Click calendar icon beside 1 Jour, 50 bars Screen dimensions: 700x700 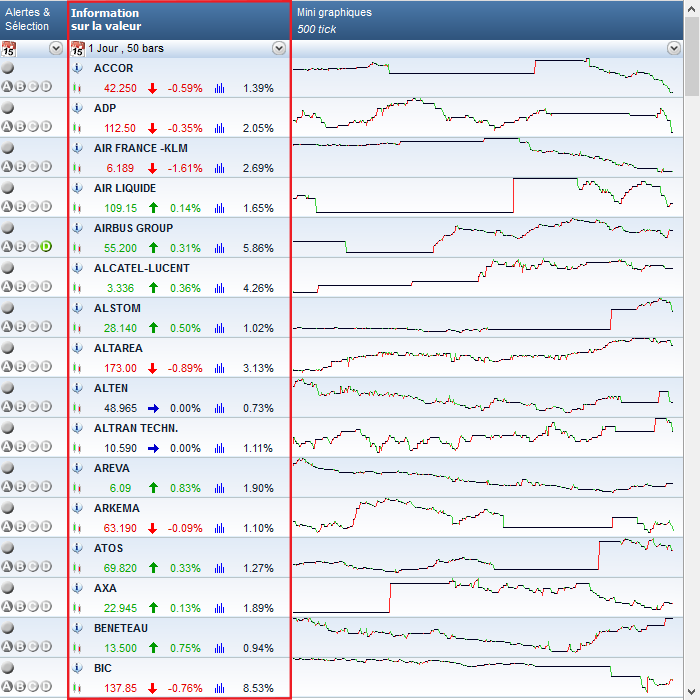coord(78,49)
